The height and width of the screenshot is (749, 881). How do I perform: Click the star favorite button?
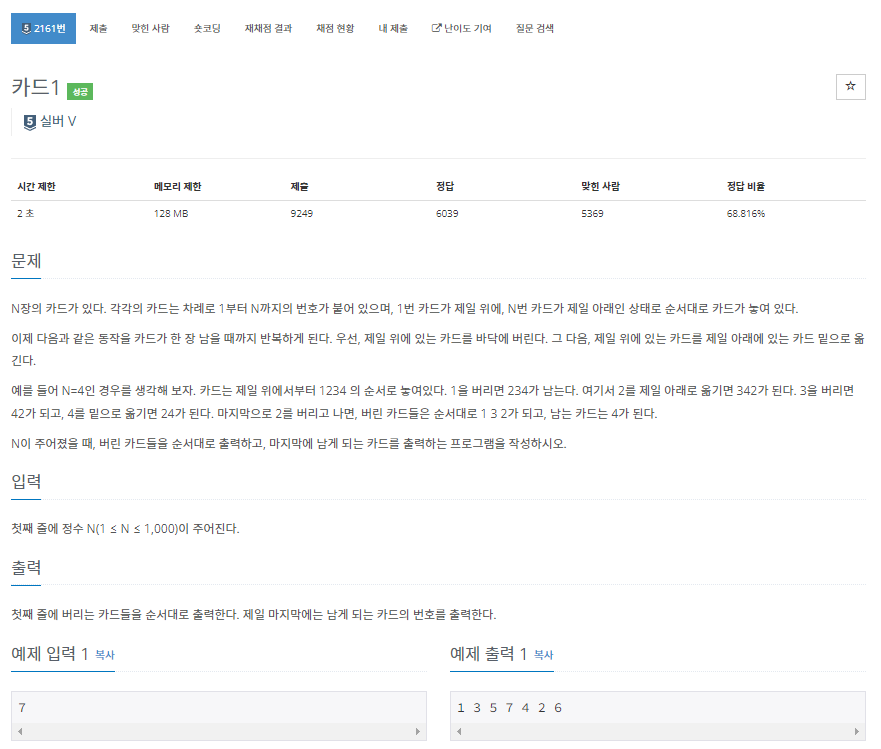coord(850,87)
